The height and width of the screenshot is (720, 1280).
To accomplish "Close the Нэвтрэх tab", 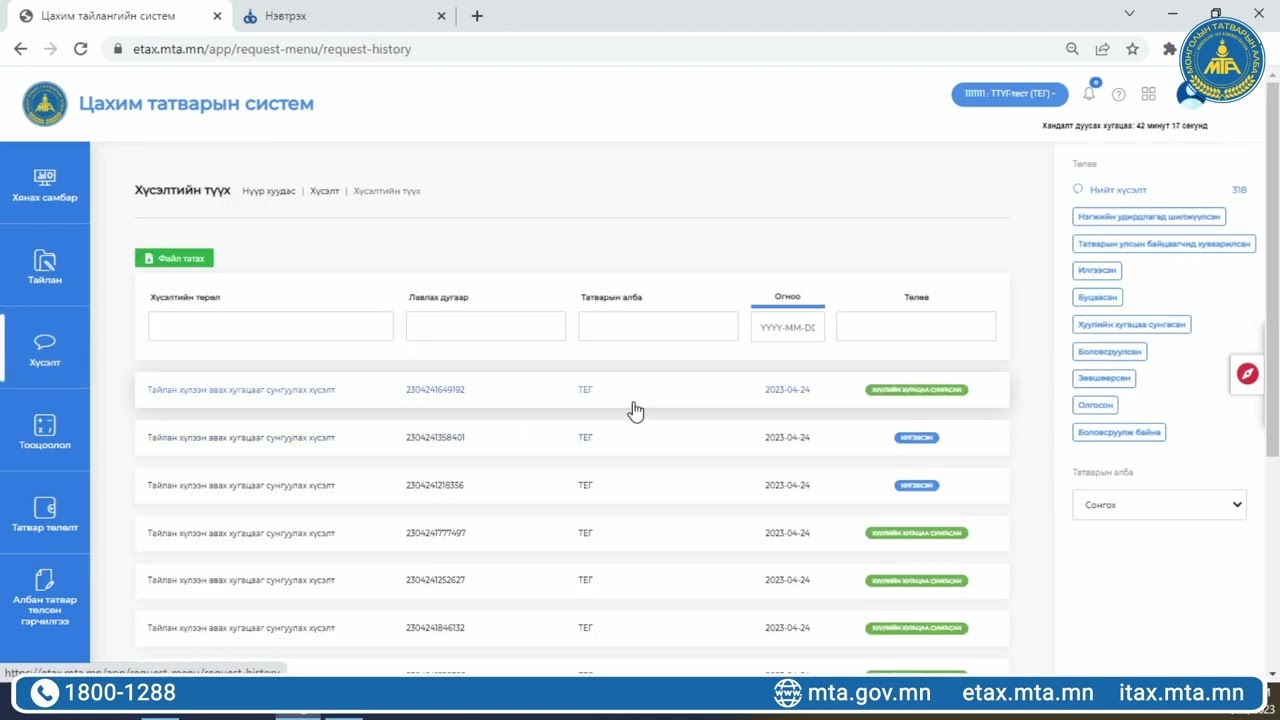I will click(441, 16).
